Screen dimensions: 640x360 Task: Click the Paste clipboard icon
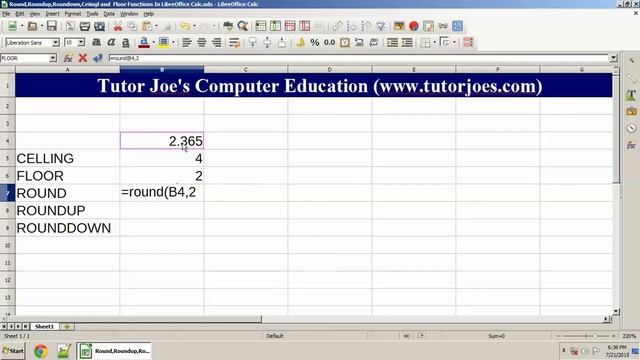147,26
